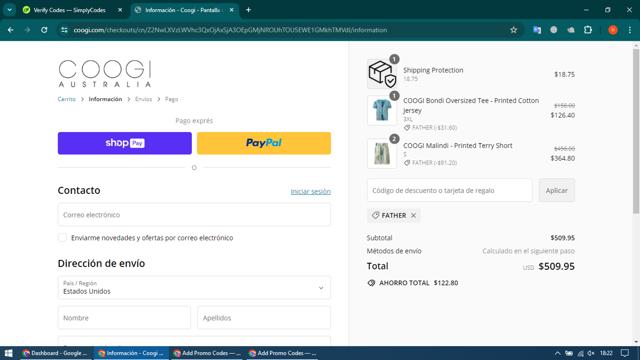Click the taskbar clock 18:22
This screenshot has width=640, height=360.
pos(606,353)
